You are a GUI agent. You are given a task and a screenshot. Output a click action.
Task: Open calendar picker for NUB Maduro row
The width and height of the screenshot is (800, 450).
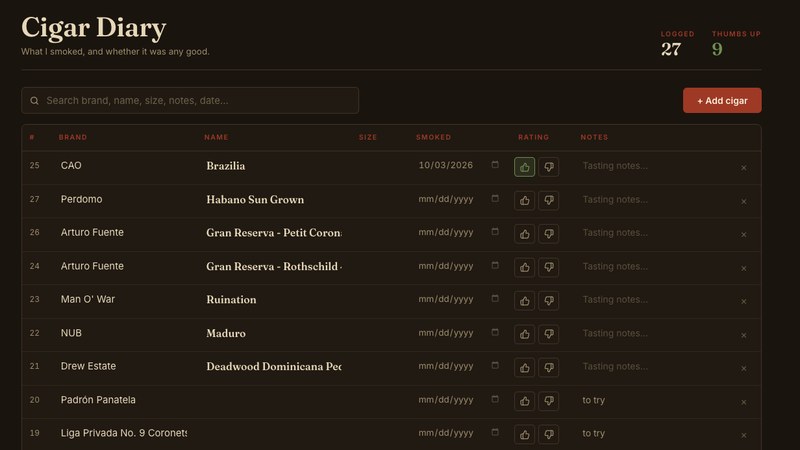[x=495, y=332]
